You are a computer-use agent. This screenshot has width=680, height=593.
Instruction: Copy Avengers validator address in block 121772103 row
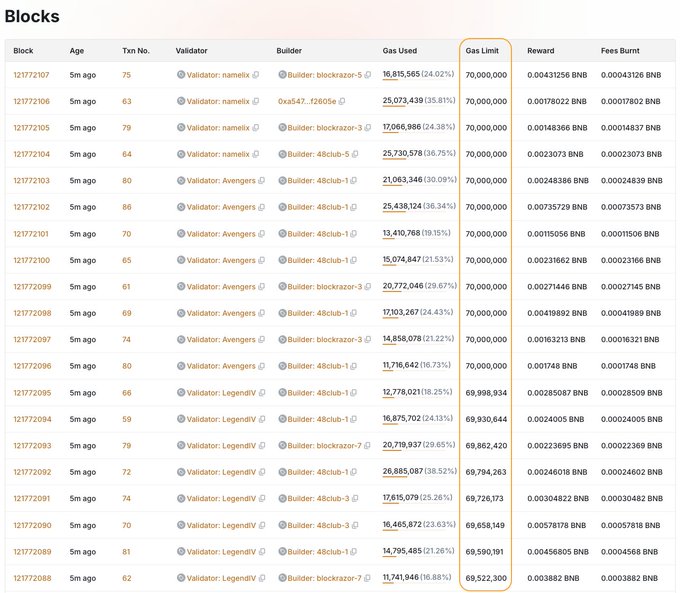tap(261, 181)
